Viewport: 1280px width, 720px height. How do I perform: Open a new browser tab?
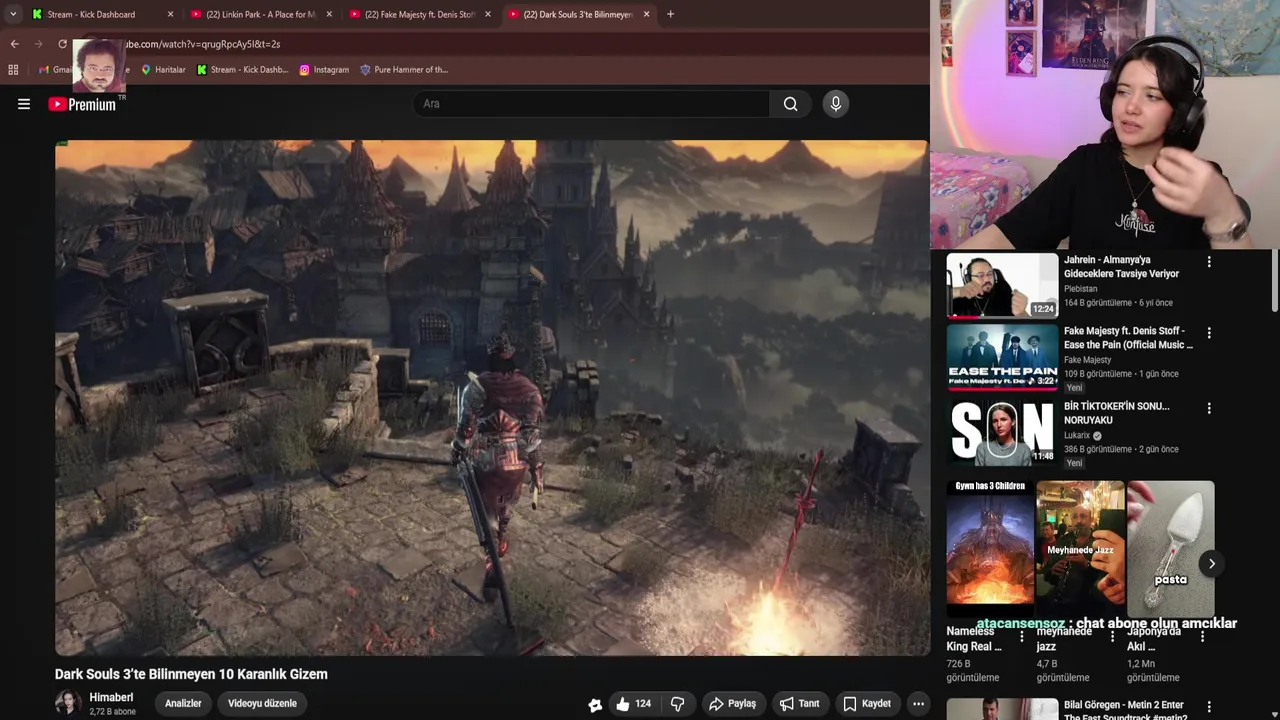[670, 14]
